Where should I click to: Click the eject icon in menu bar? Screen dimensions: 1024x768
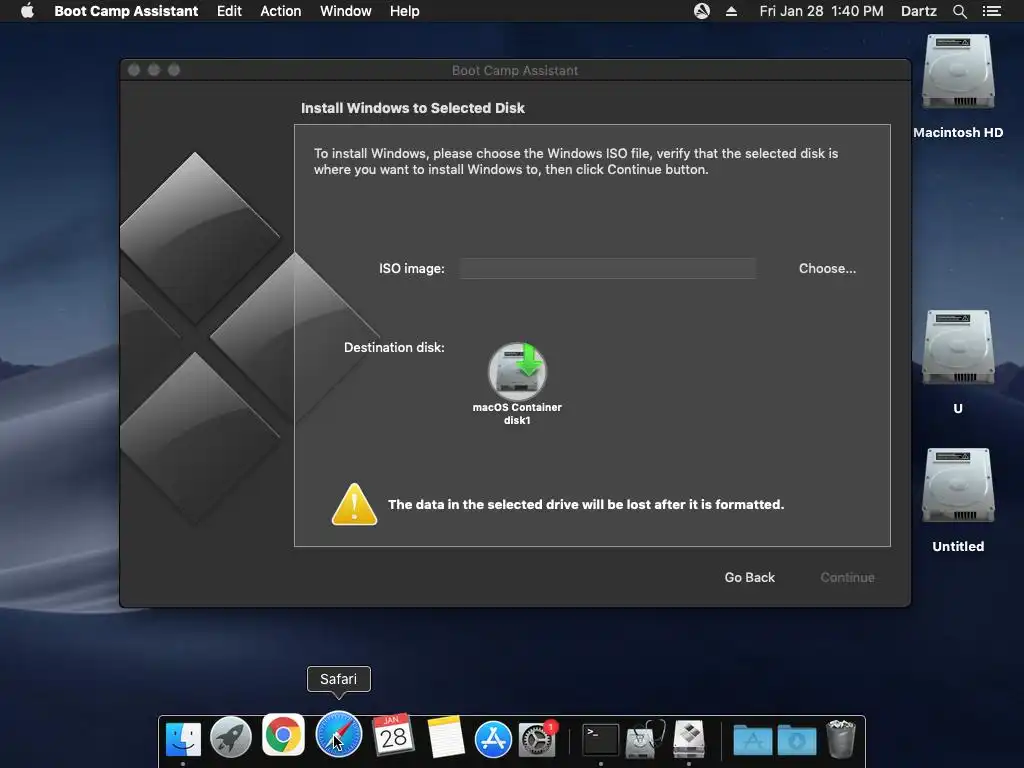pyautogui.click(x=731, y=11)
